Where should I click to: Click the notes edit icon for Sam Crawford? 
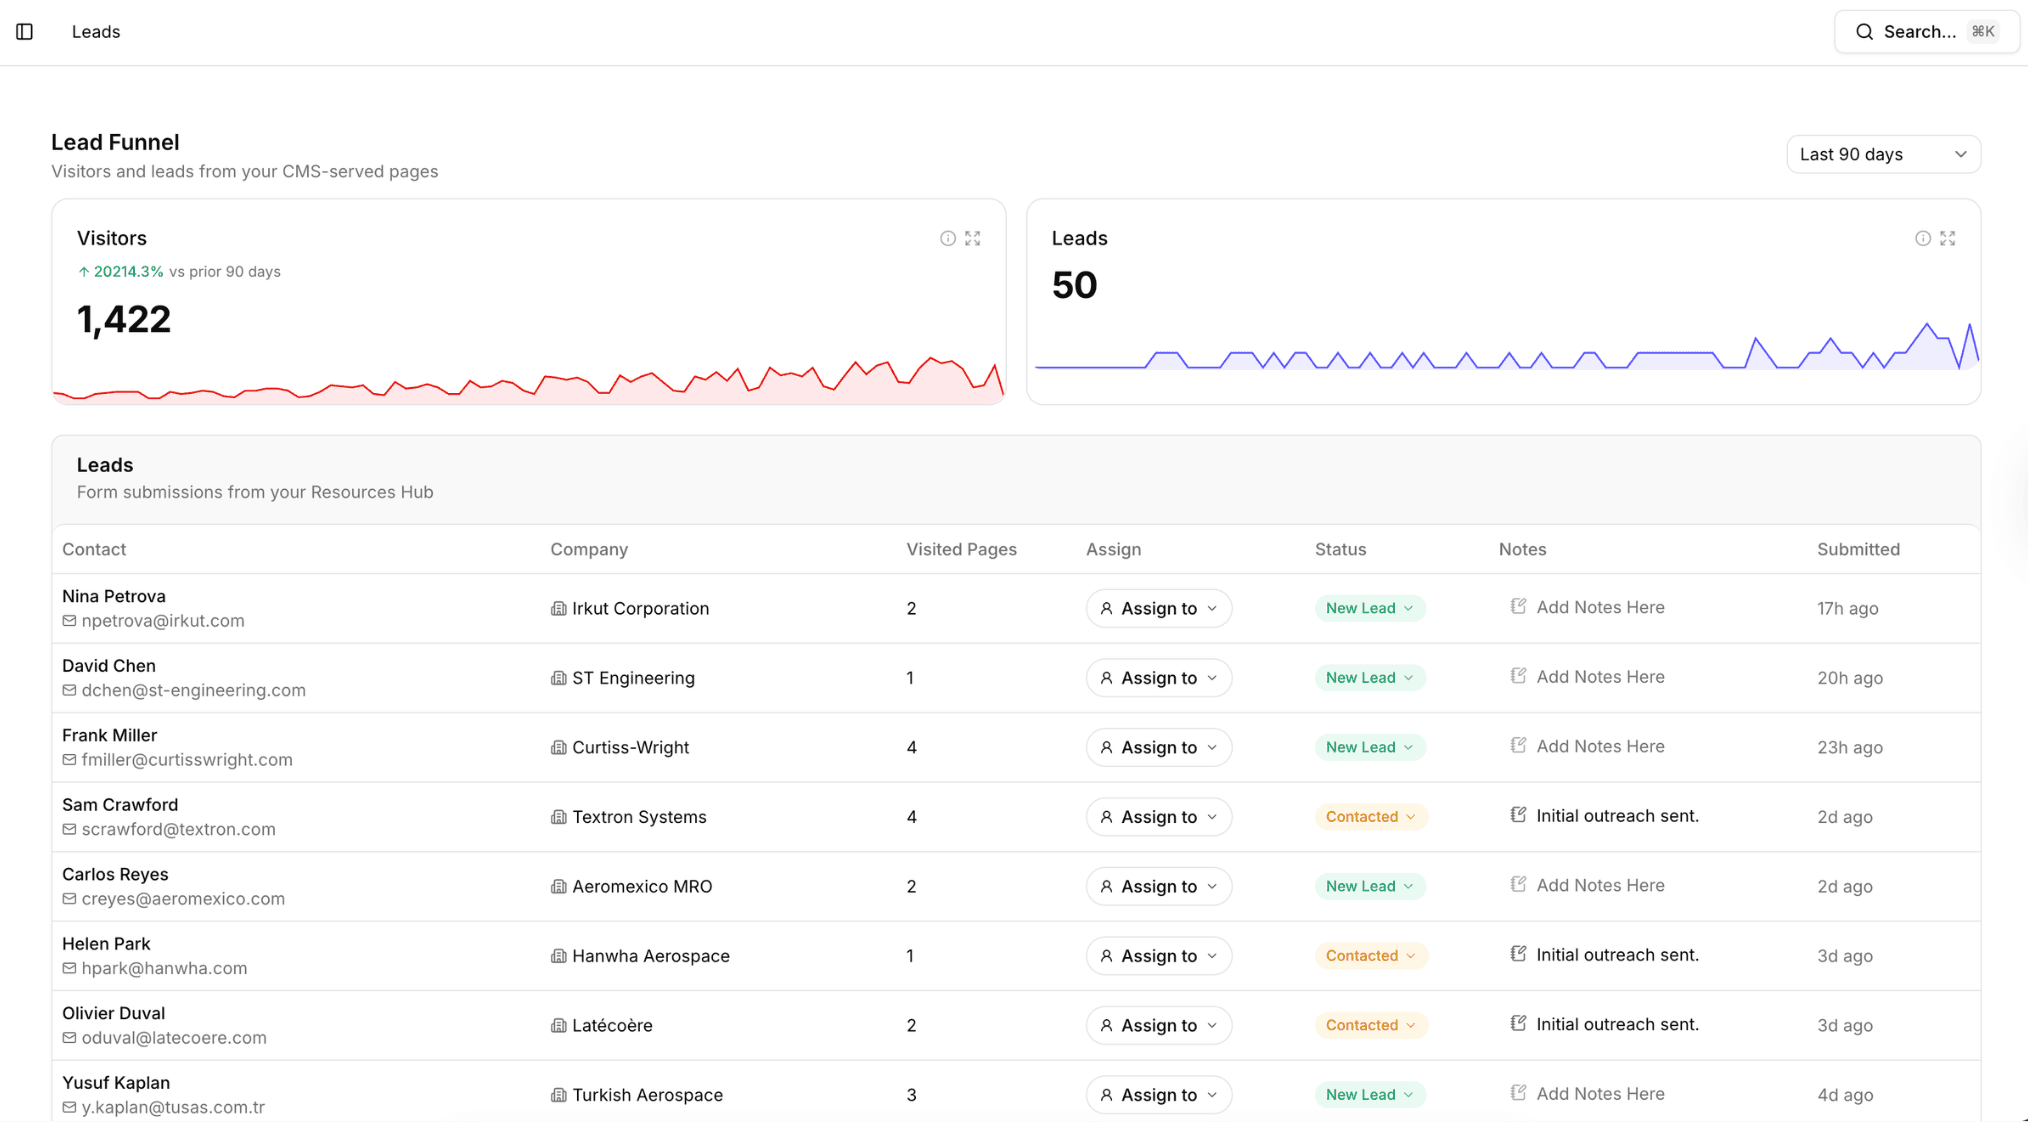1518,815
